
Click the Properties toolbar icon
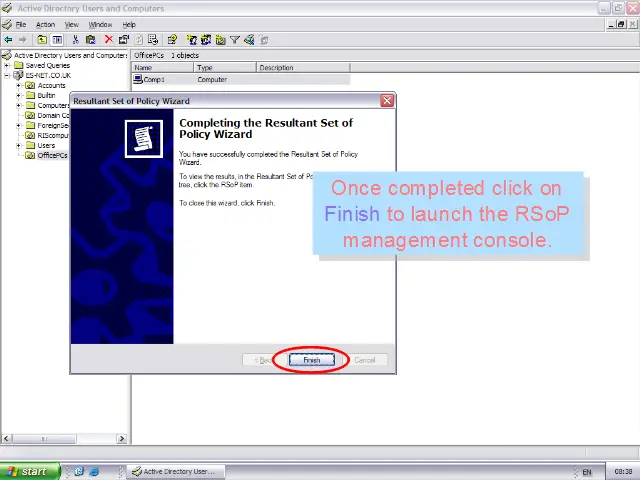(x=124, y=40)
